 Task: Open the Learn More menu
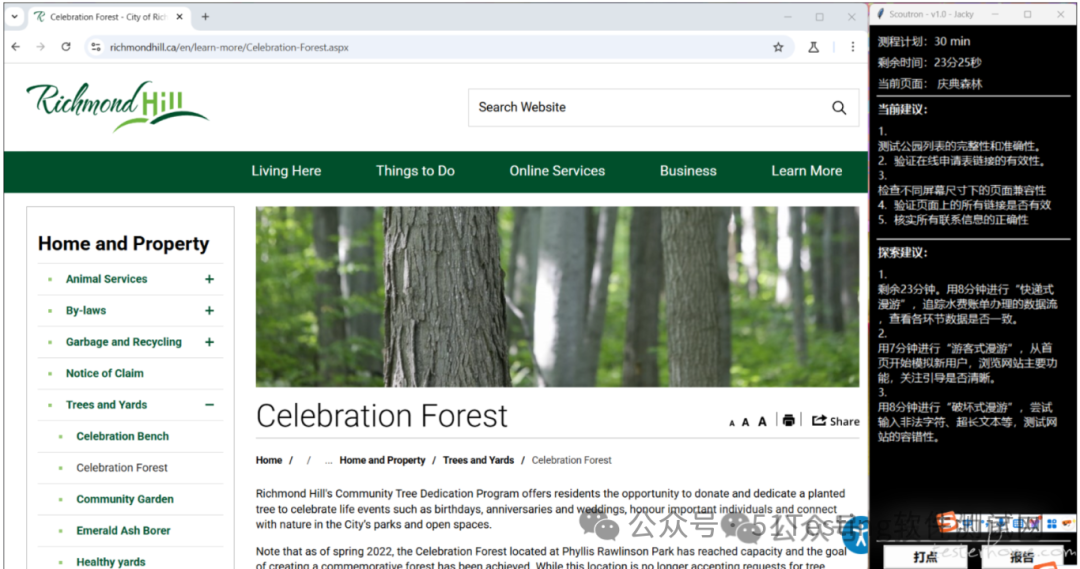[807, 171]
